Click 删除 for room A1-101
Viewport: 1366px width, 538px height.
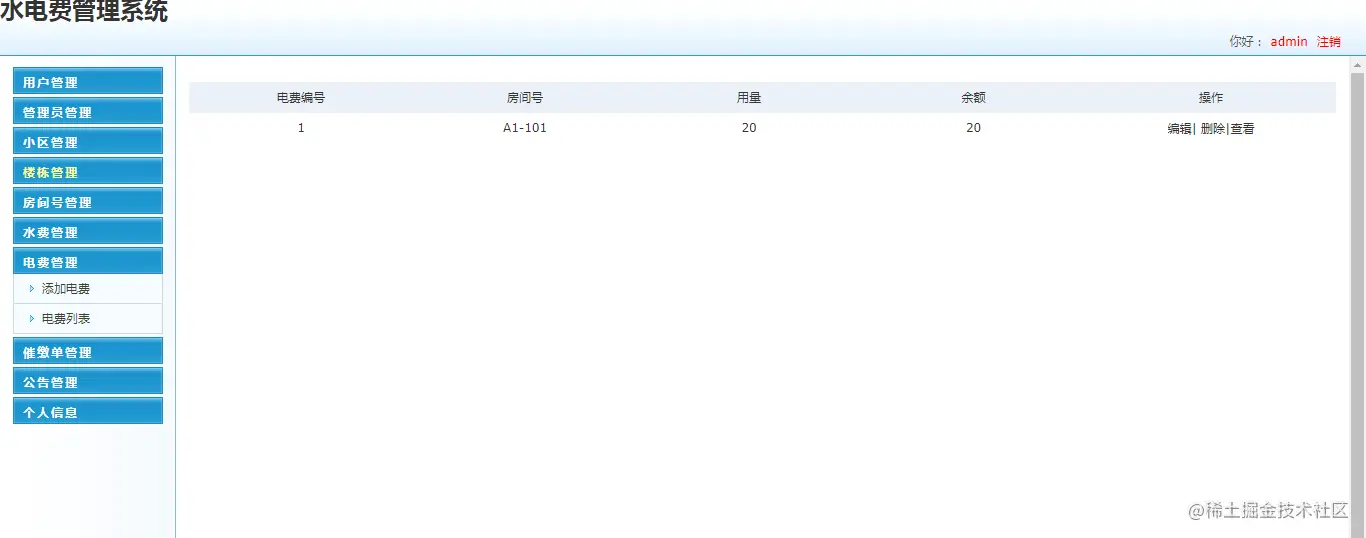pos(1212,129)
